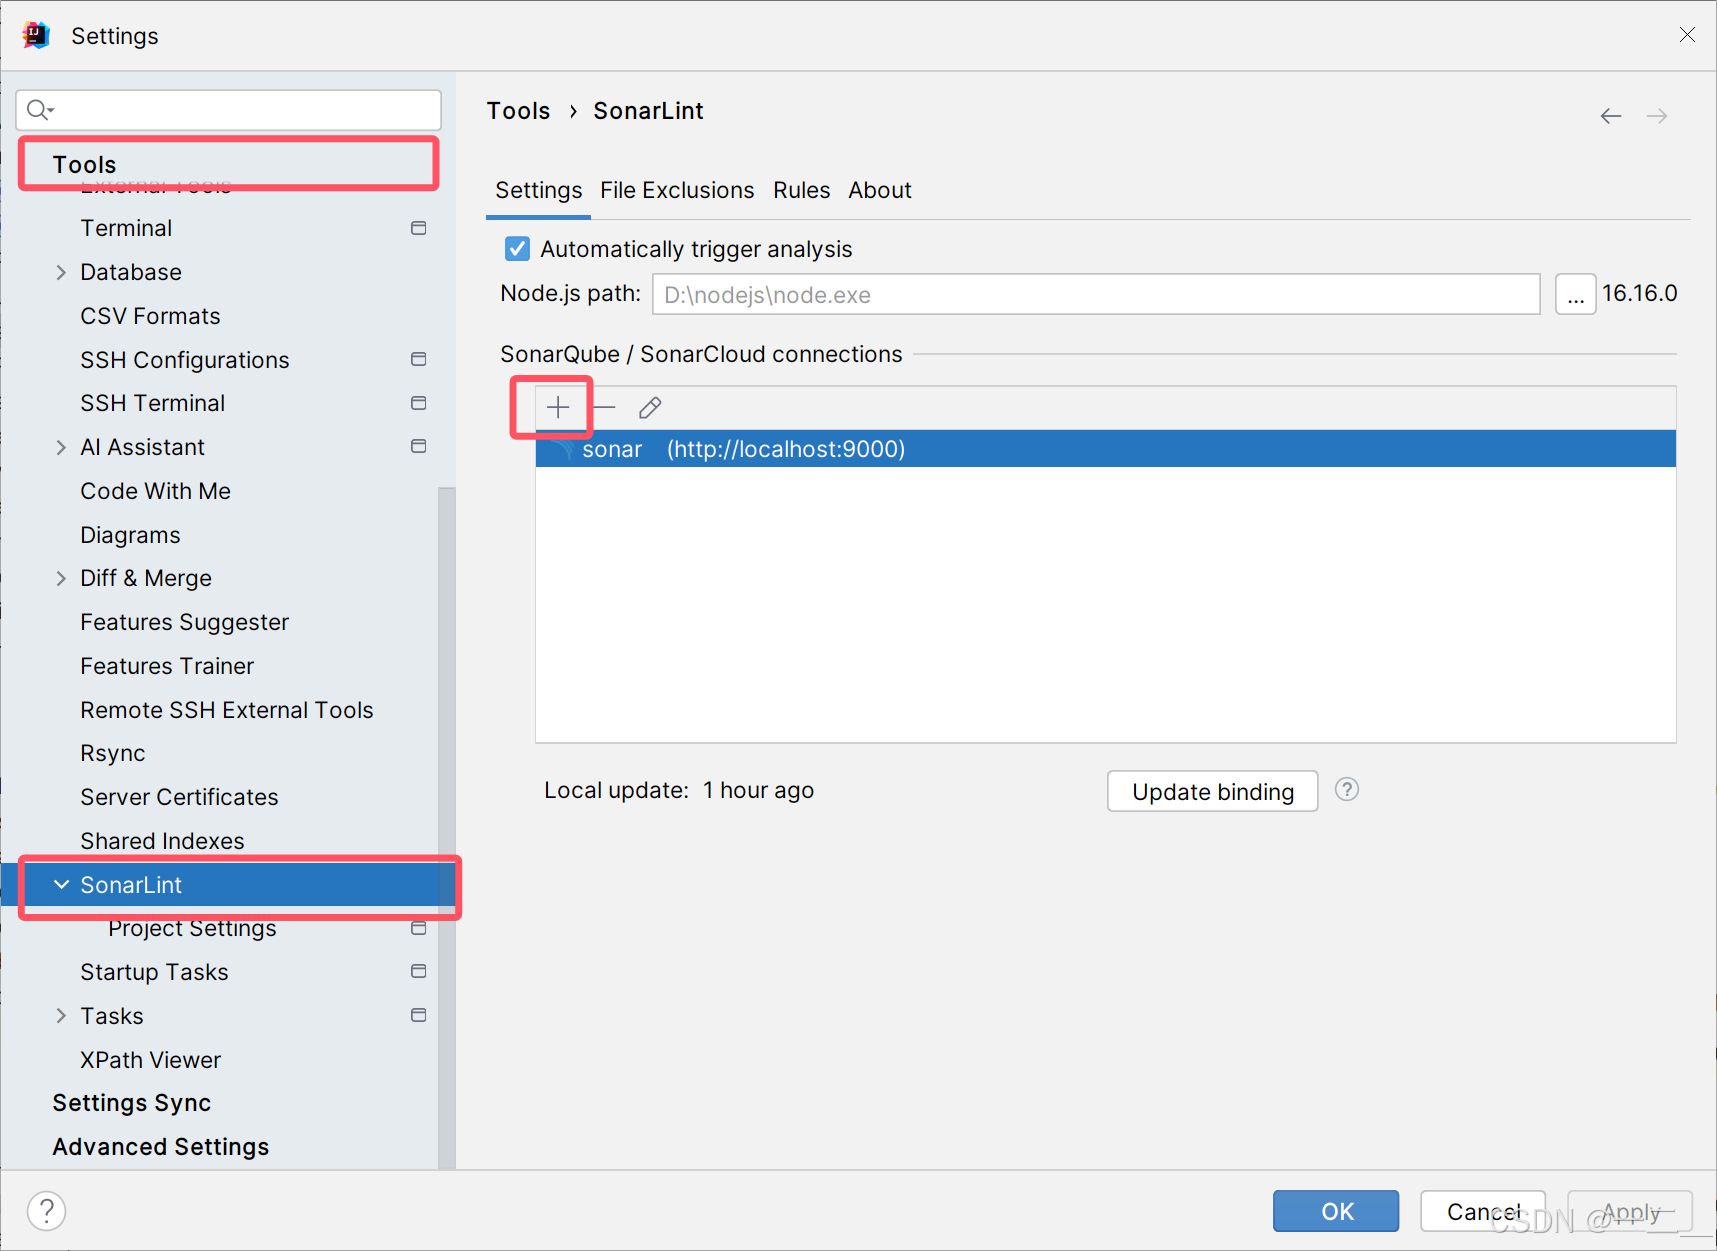
Task: Navigate back with the left arrow
Action: [1611, 116]
